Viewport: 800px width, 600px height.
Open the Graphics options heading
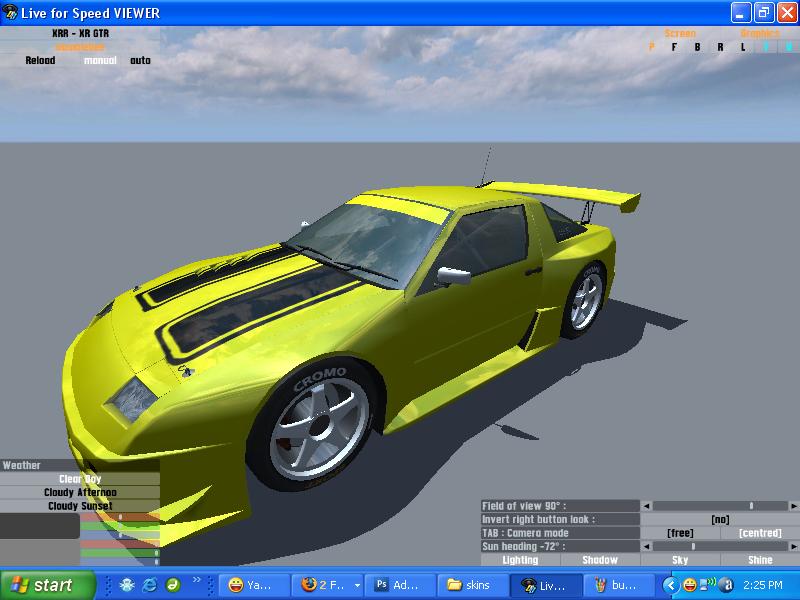760,34
